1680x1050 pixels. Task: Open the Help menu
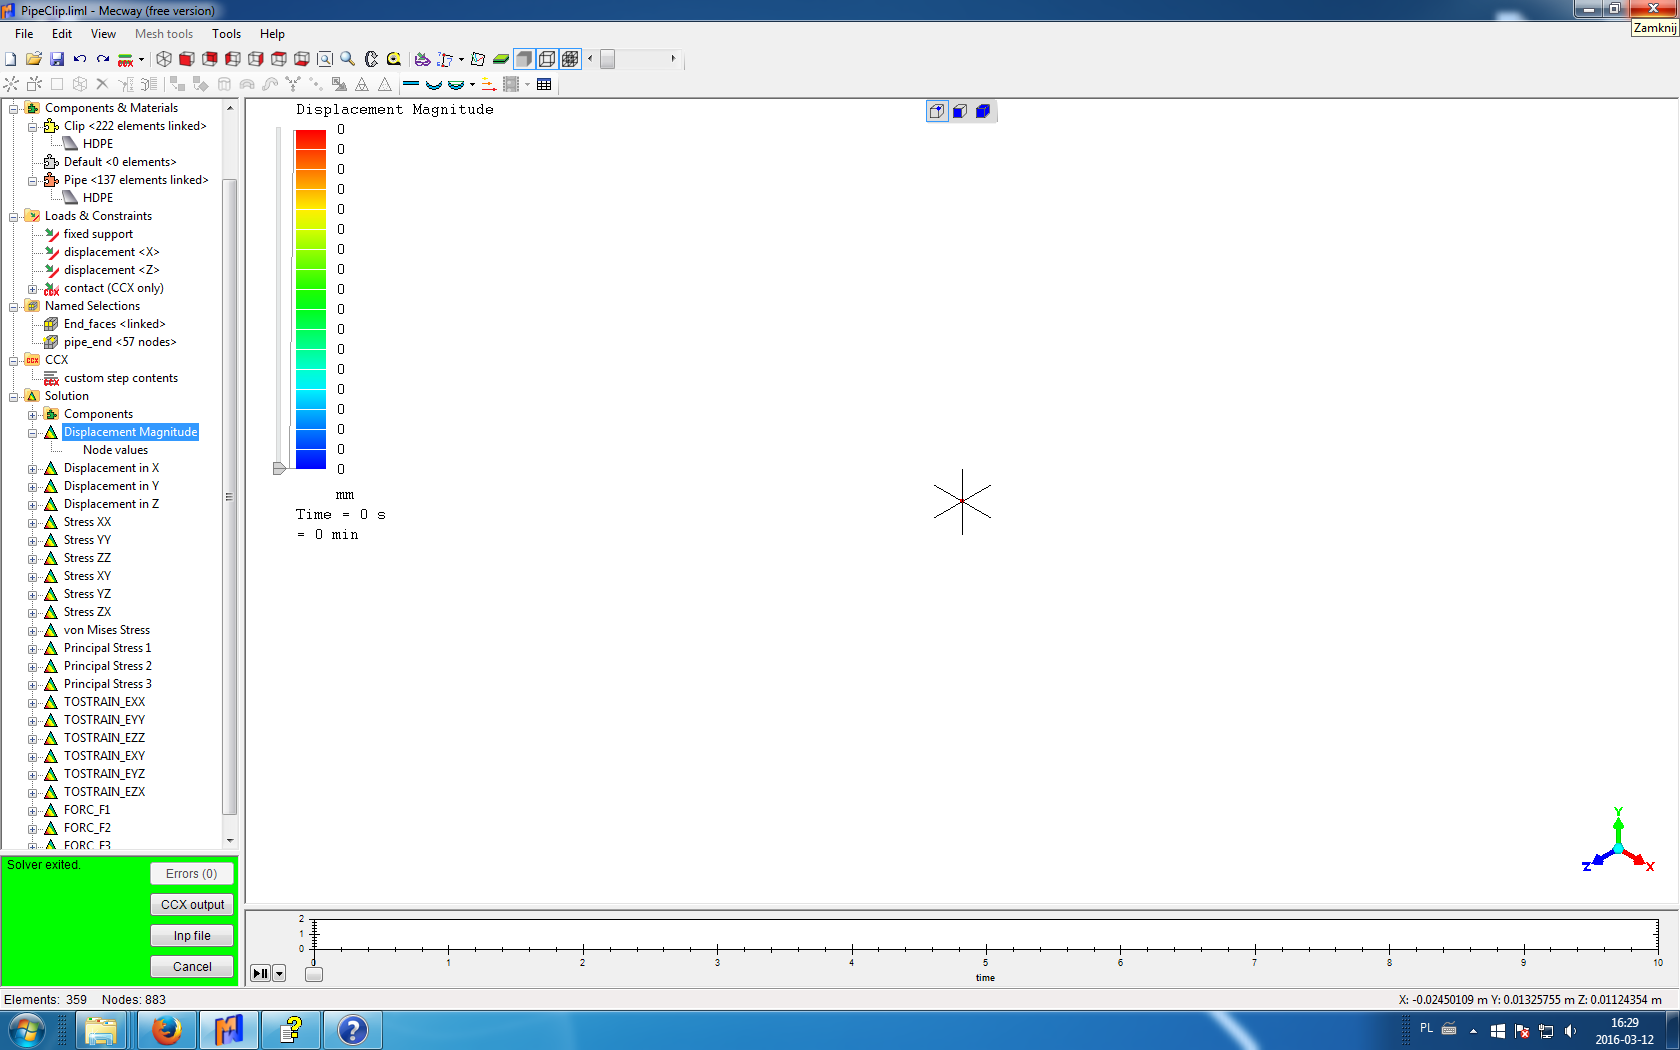click(272, 34)
